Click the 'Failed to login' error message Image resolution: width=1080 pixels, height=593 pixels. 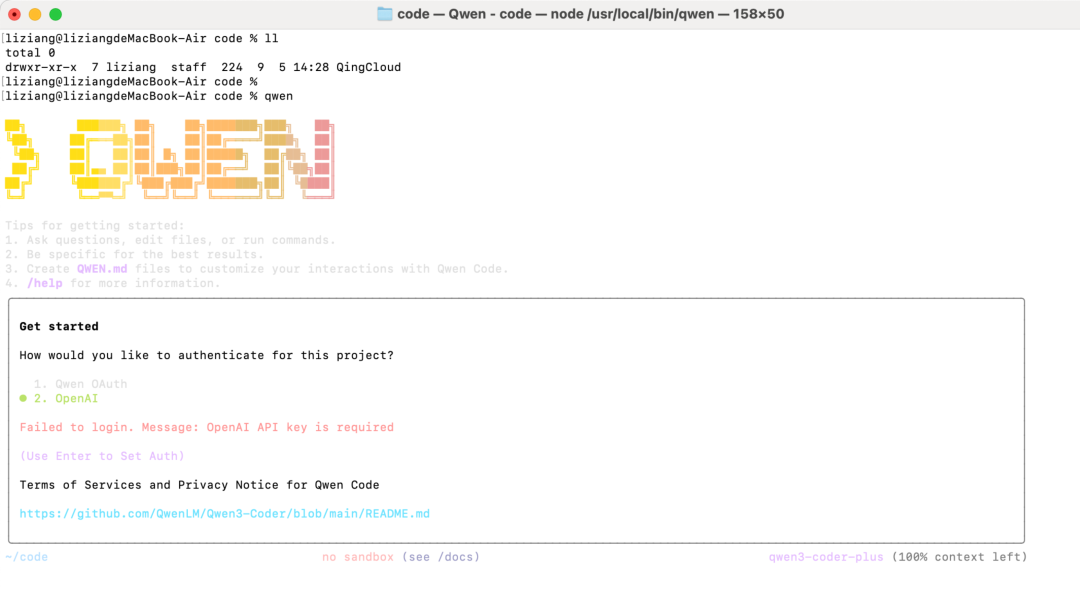(x=207, y=427)
